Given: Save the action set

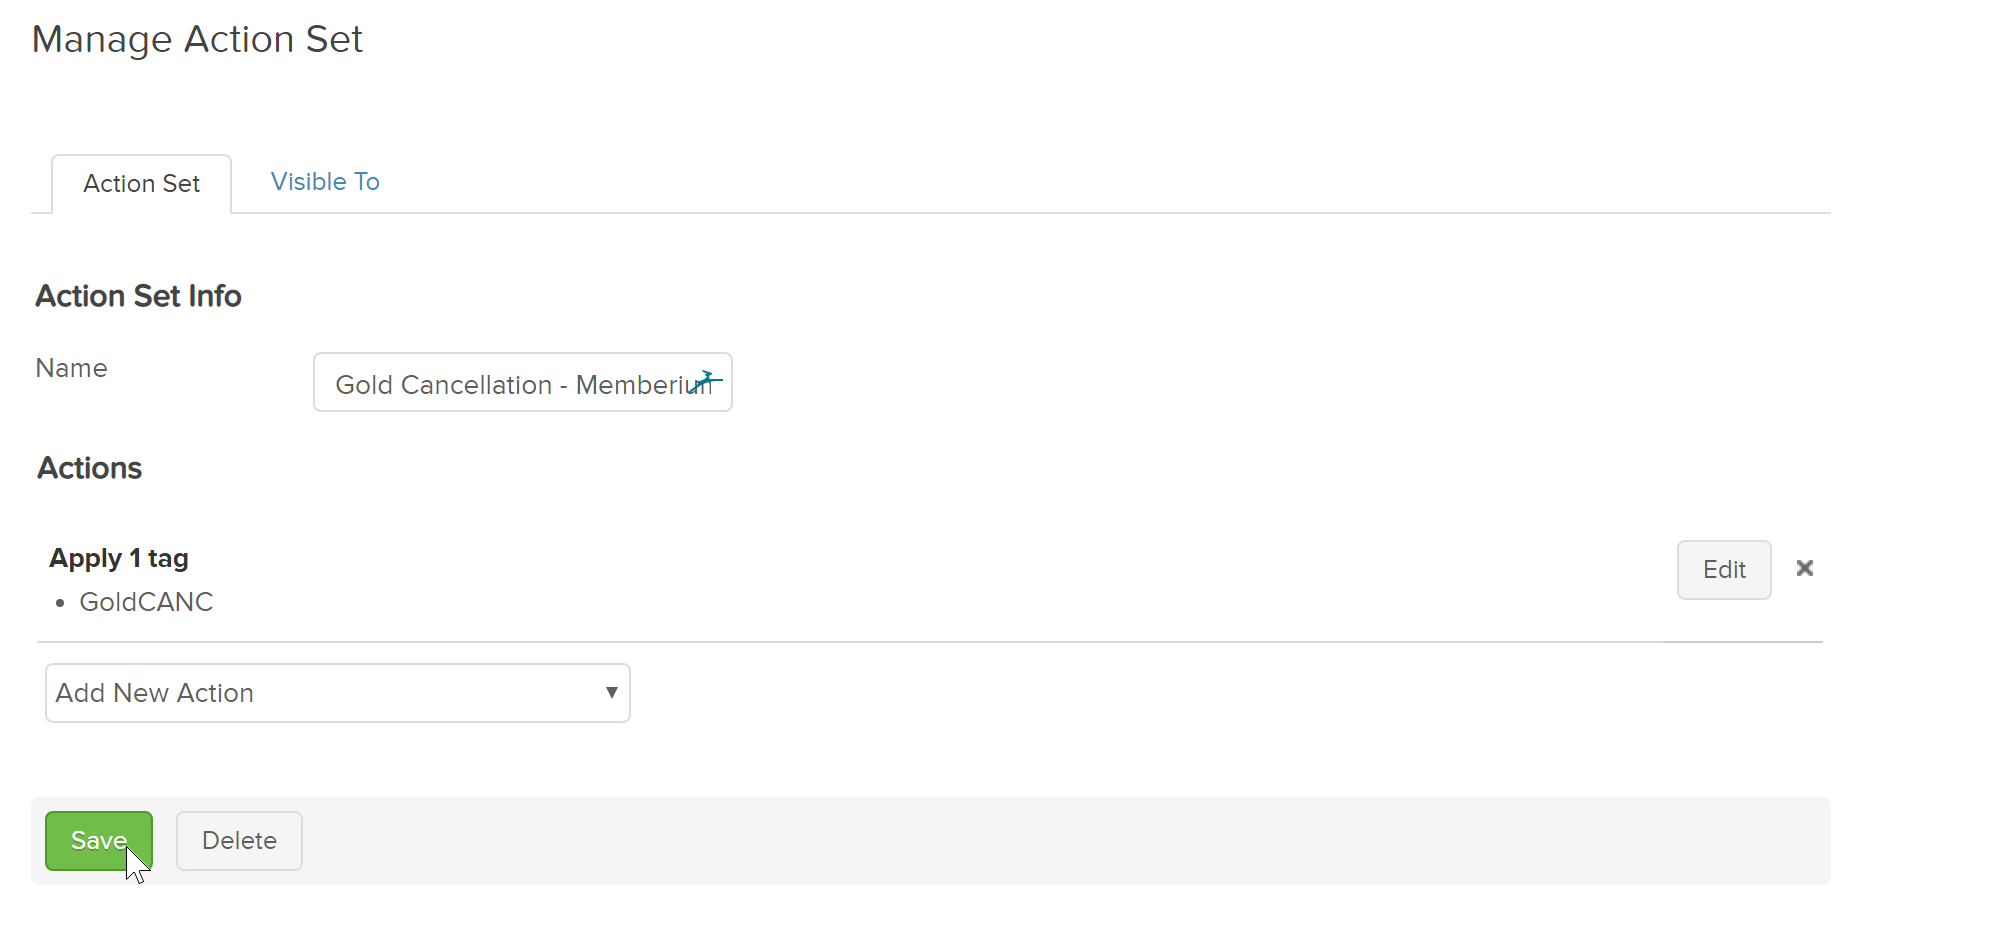Looking at the screenshot, I should point(99,841).
